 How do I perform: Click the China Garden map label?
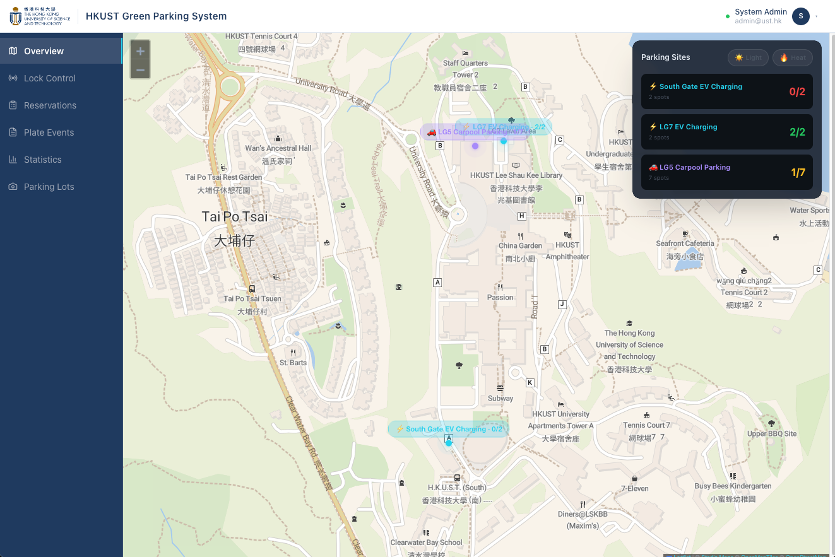[520, 246]
